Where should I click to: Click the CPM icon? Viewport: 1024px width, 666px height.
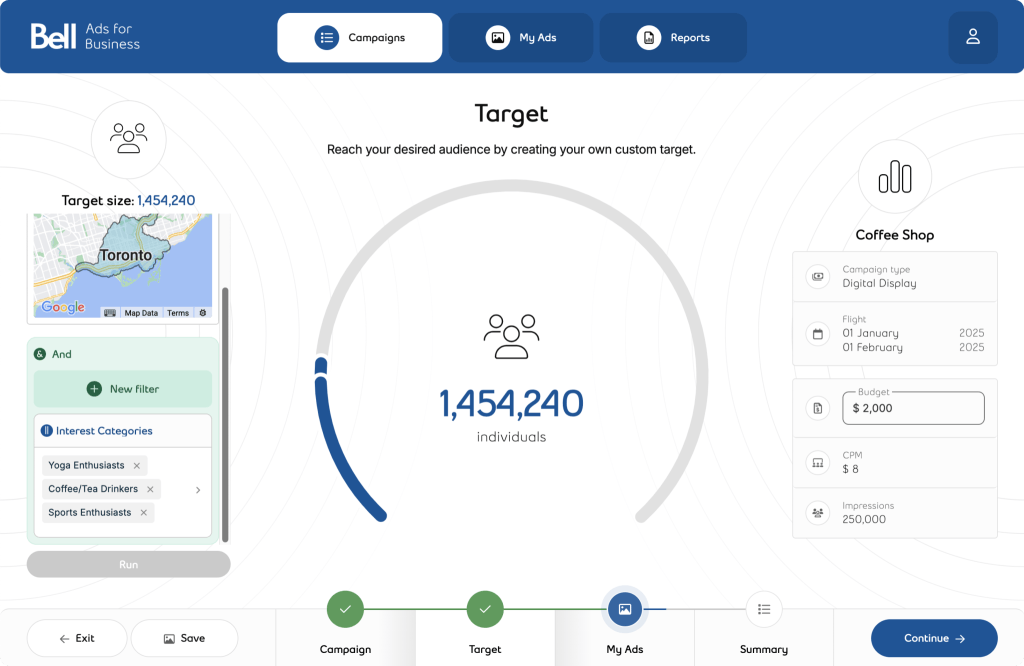[x=818, y=463]
